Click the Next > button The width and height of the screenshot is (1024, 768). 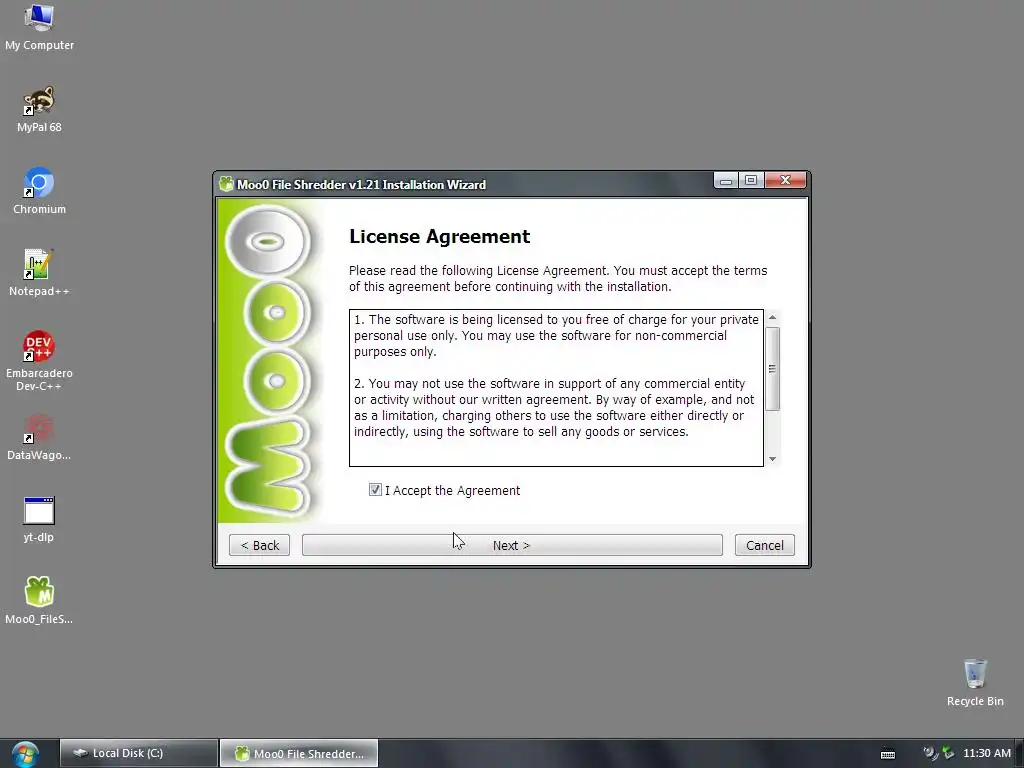pos(512,545)
